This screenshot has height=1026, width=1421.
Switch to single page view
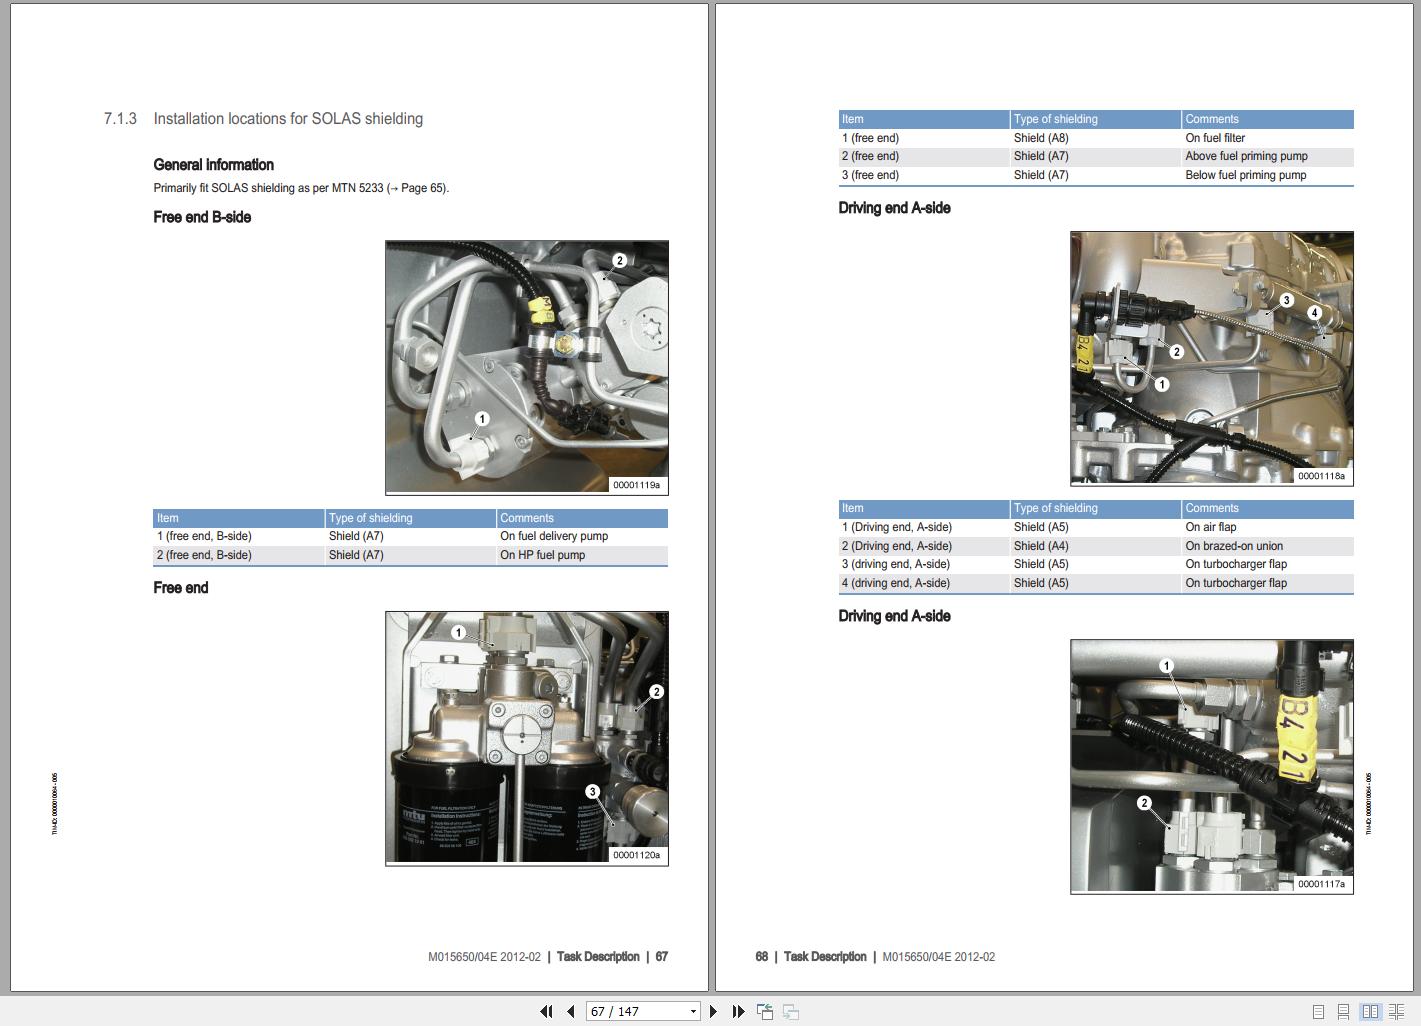[1318, 1011]
